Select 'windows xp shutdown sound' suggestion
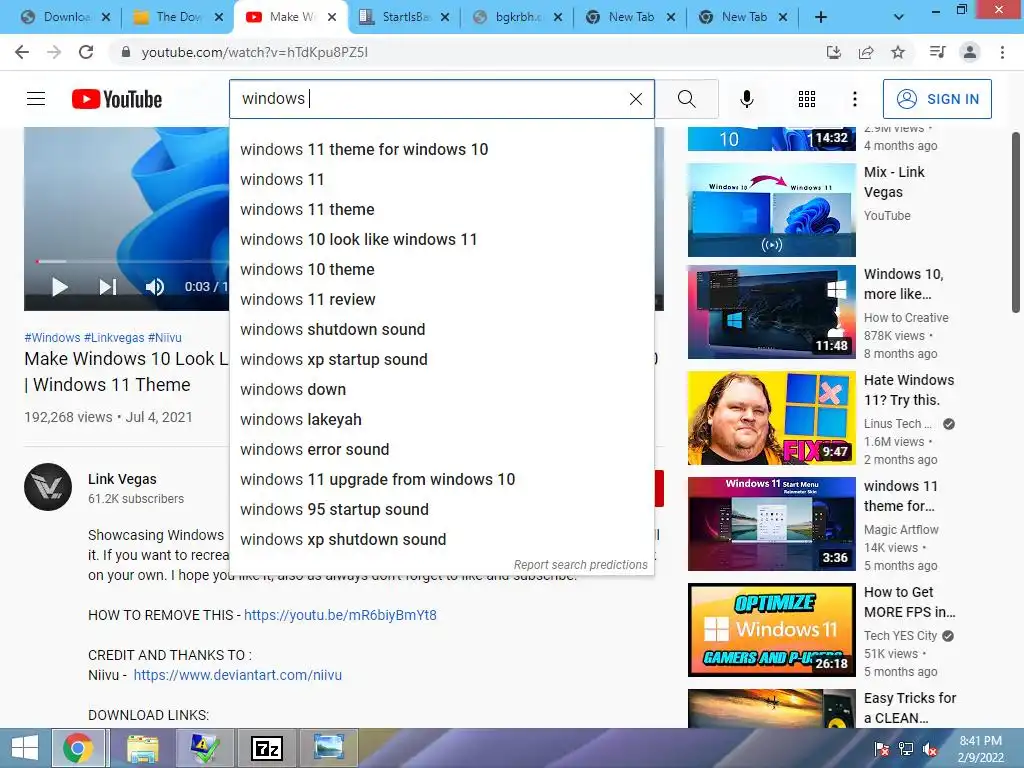 (441, 540)
